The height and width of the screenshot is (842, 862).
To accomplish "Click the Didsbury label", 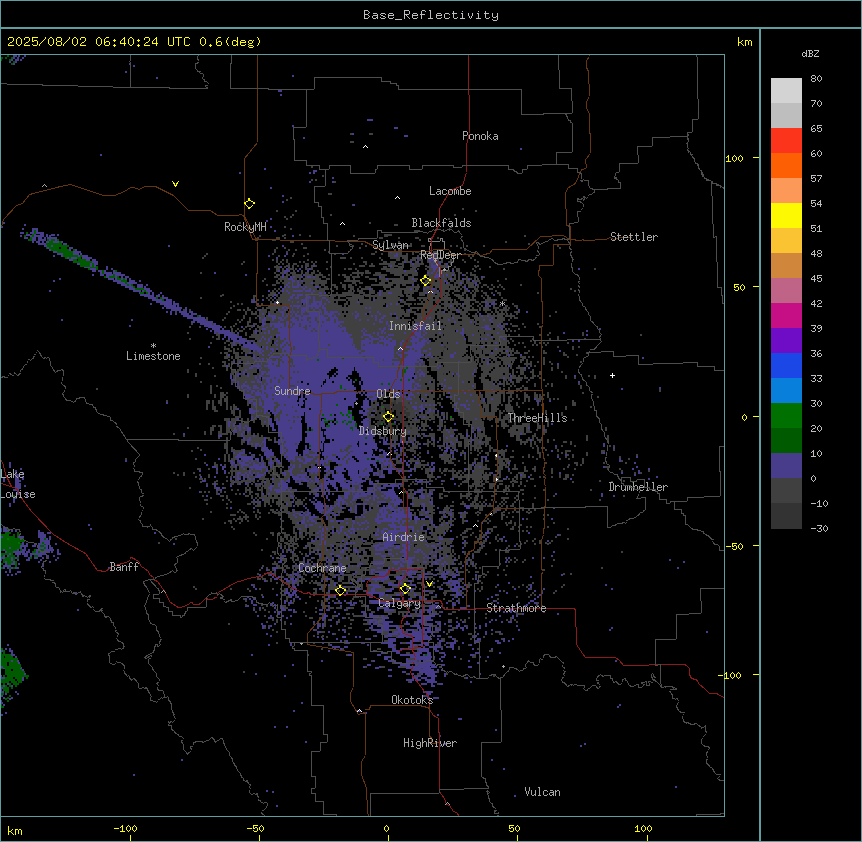I will tap(383, 431).
